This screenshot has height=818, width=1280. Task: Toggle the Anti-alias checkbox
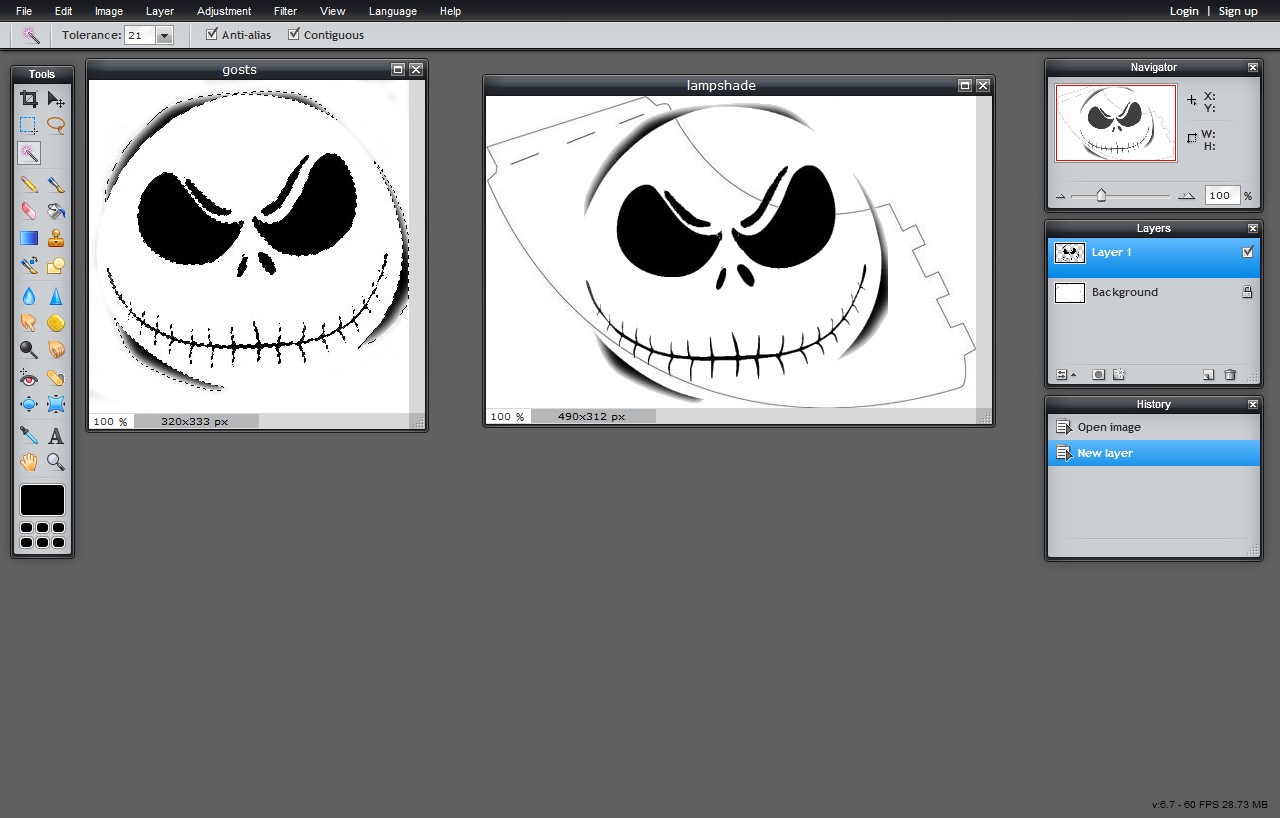tap(211, 34)
